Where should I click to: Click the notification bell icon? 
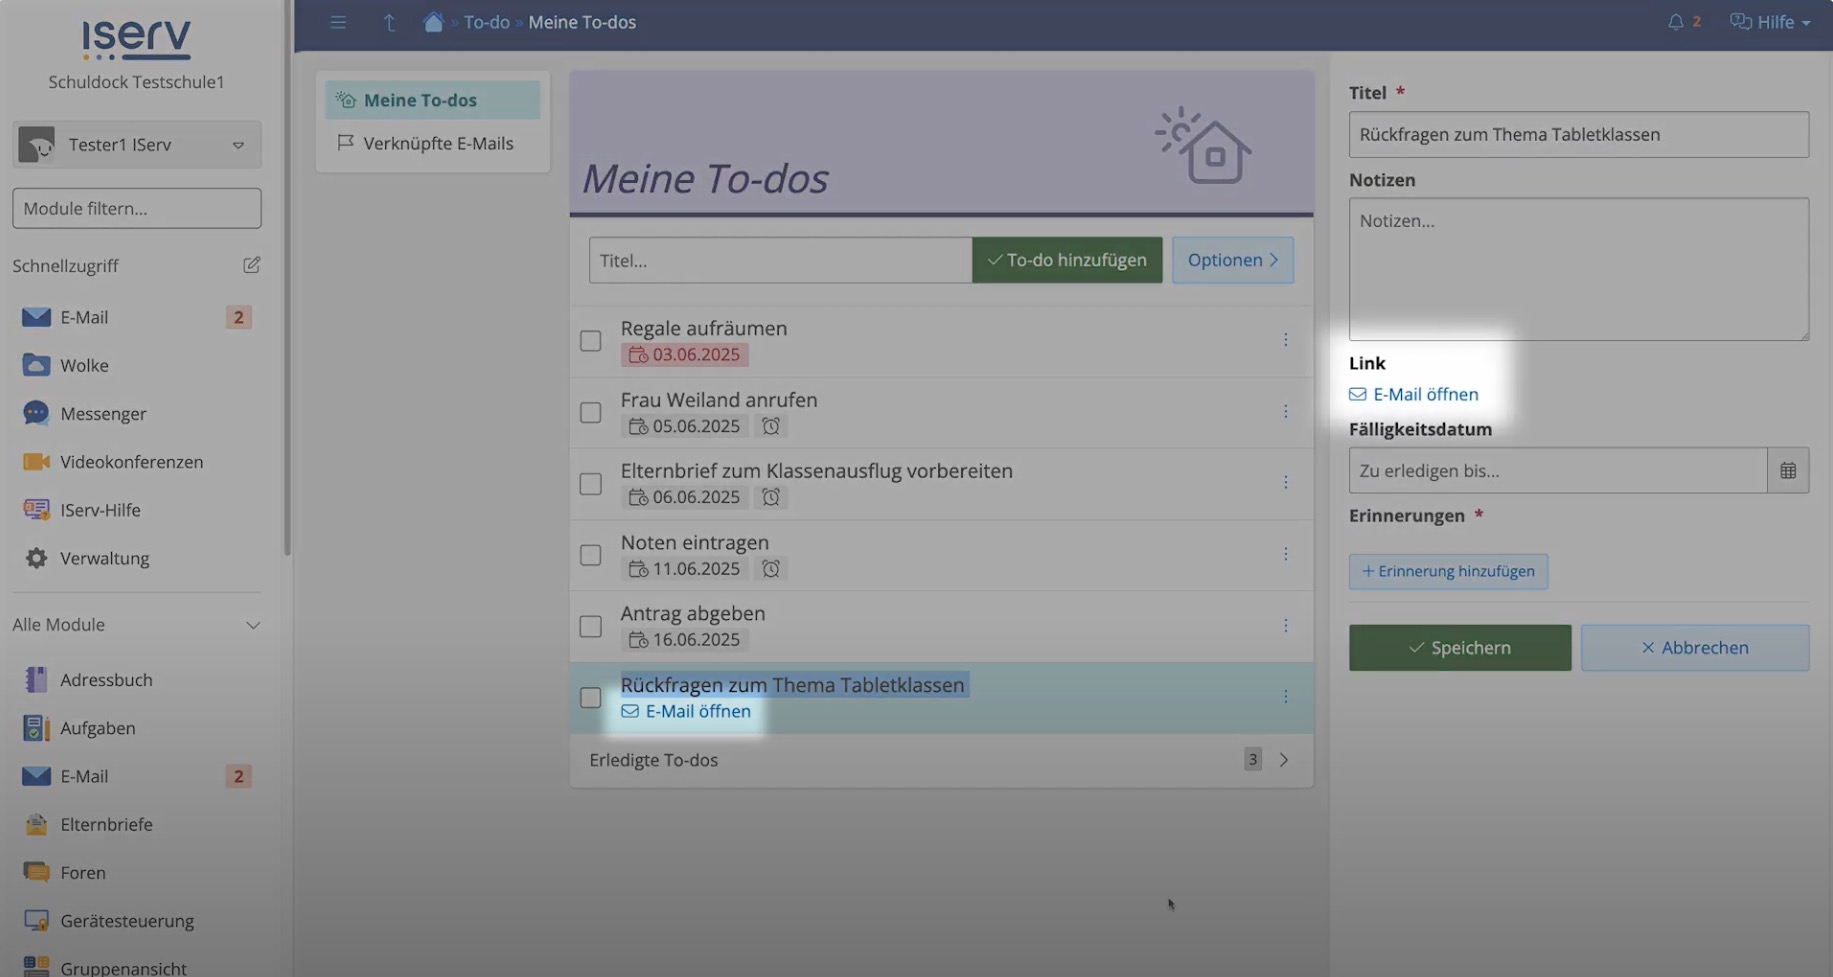point(1675,22)
